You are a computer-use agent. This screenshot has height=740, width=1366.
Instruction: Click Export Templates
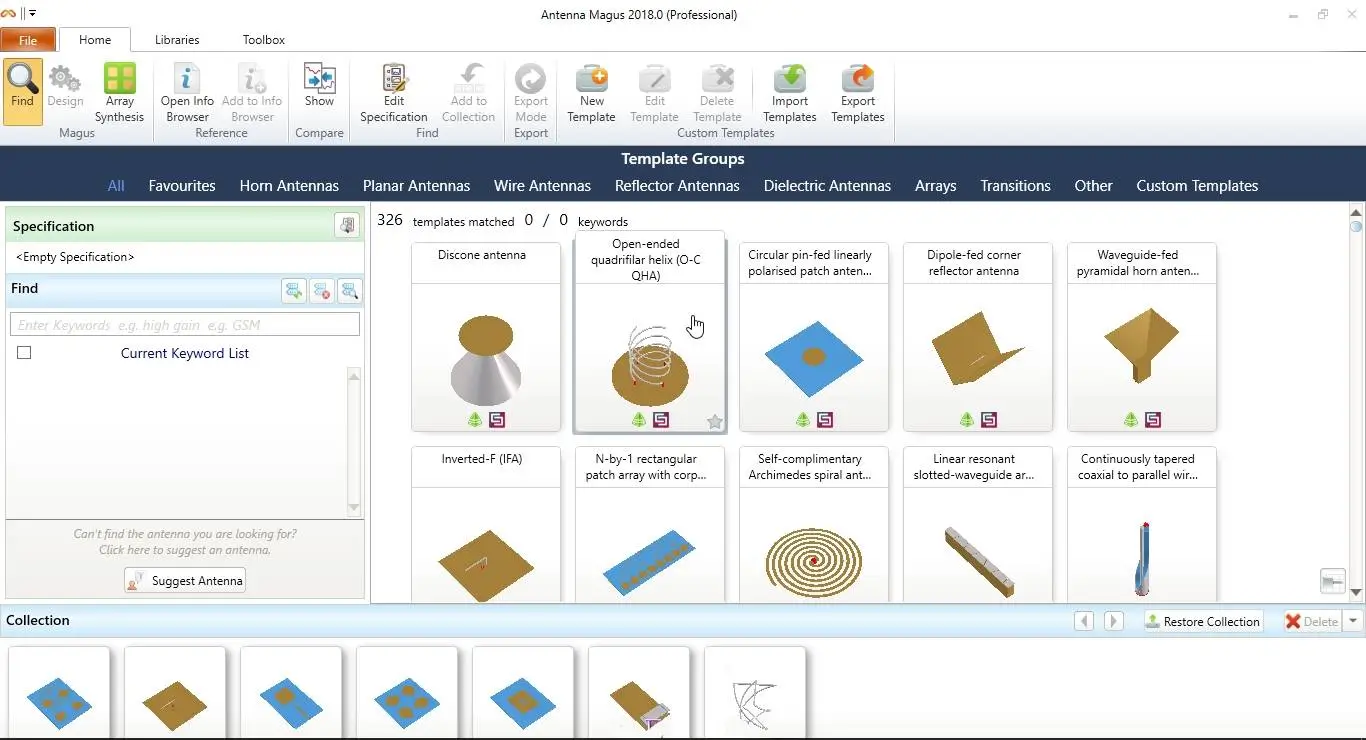(x=858, y=92)
